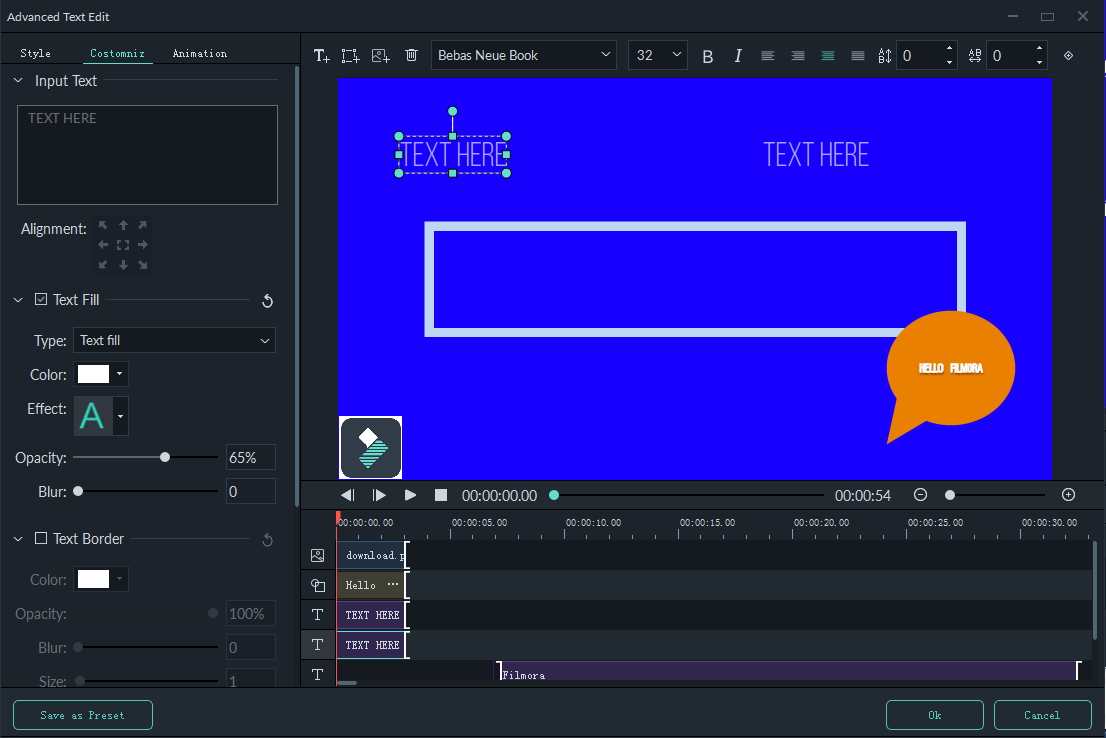The height and width of the screenshot is (738, 1106).
Task: Step back one frame
Action: [347, 495]
